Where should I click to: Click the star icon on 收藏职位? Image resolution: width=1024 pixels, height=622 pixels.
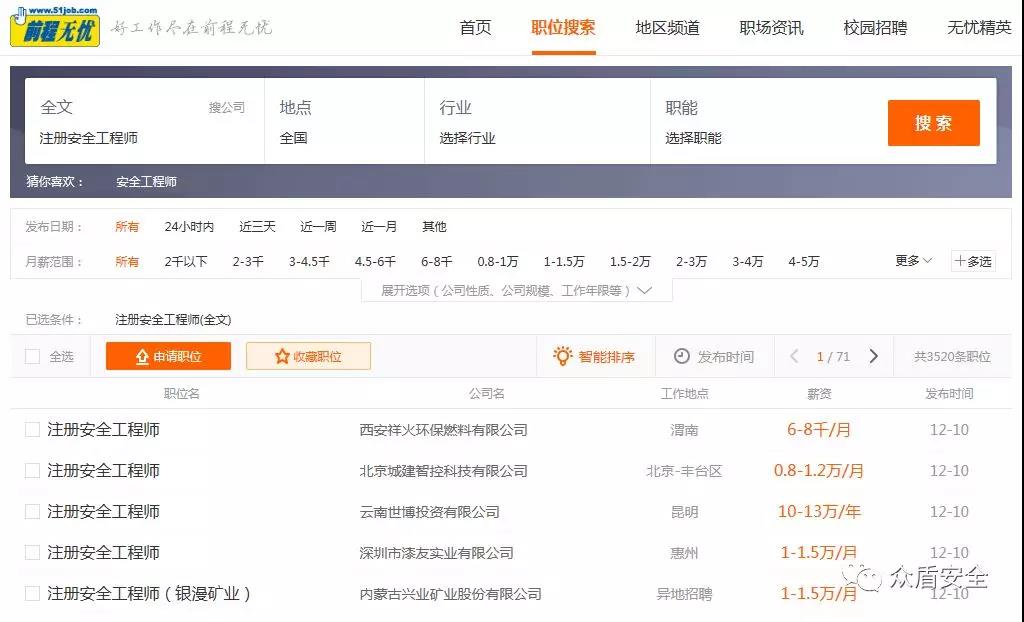282,357
